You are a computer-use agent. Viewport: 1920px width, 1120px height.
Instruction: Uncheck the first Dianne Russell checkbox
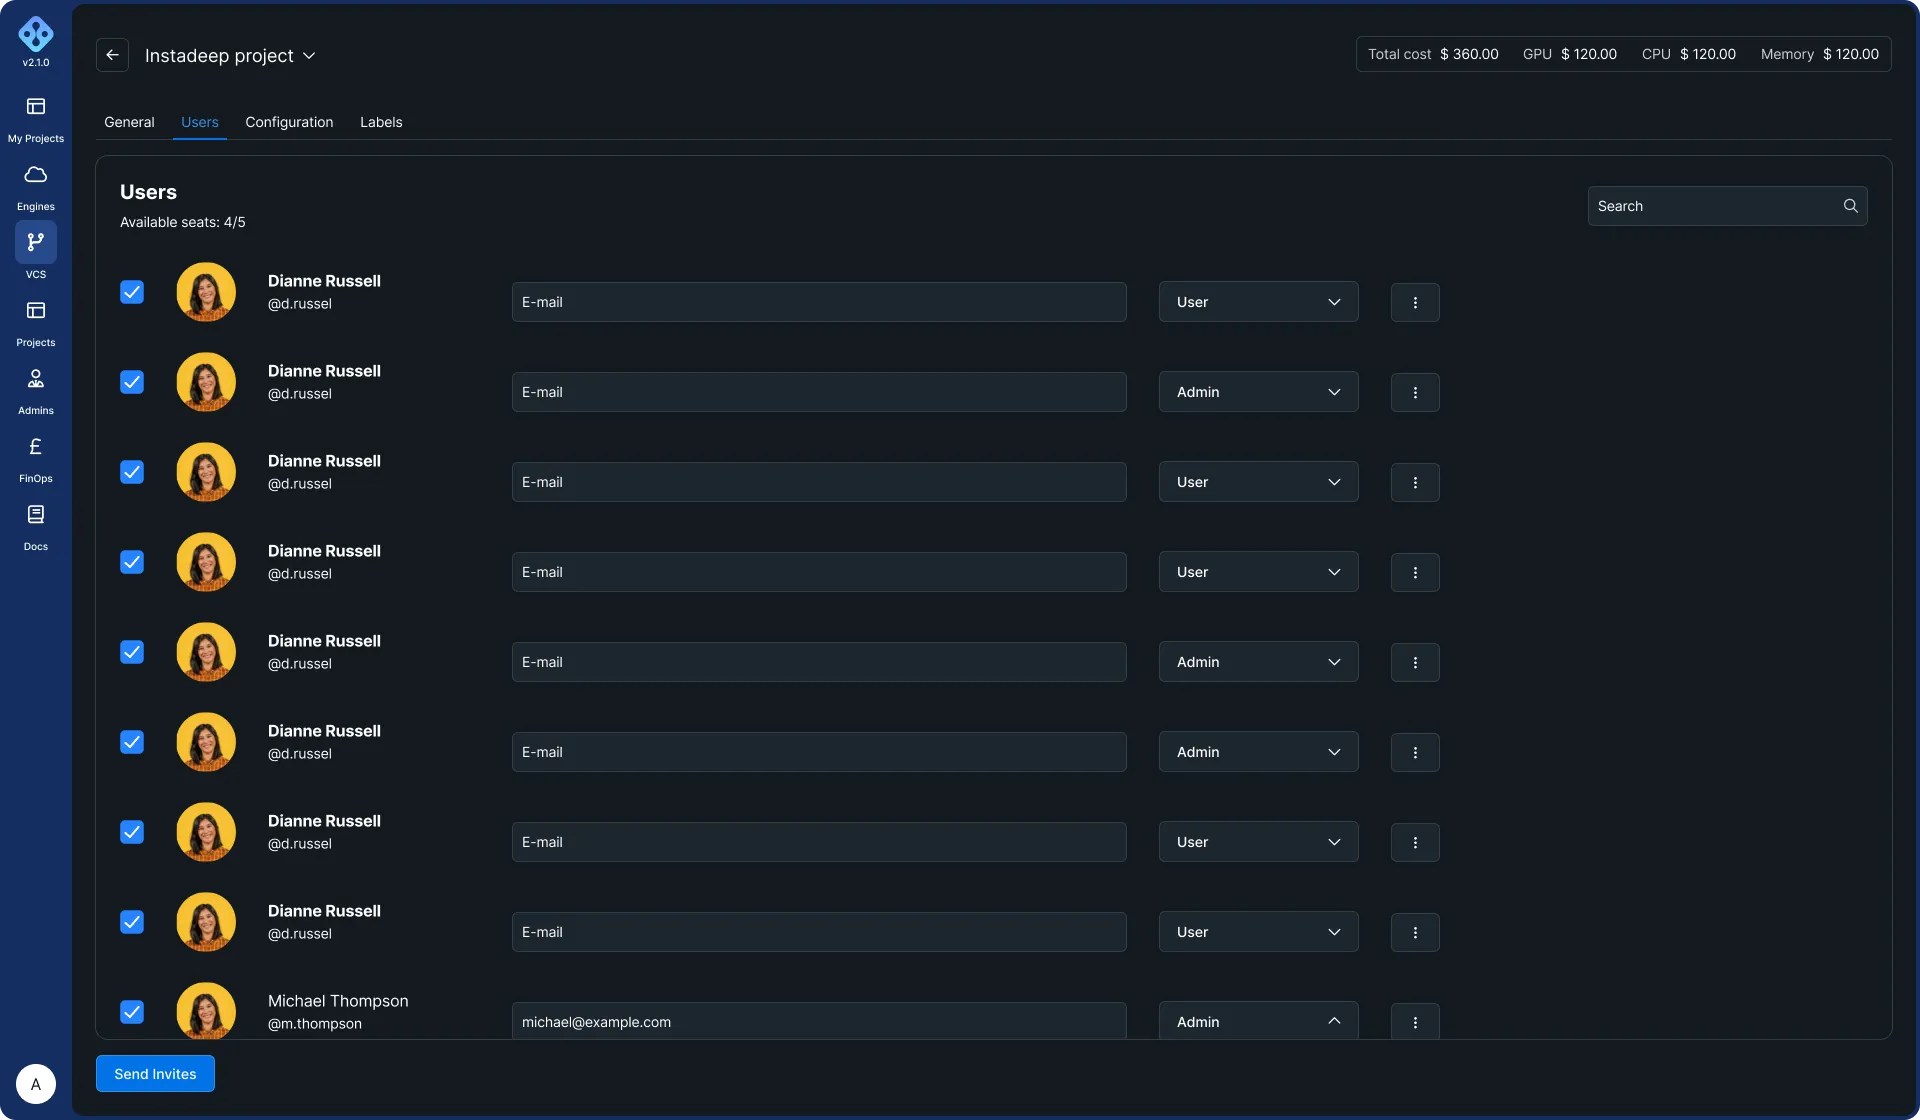[132, 292]
